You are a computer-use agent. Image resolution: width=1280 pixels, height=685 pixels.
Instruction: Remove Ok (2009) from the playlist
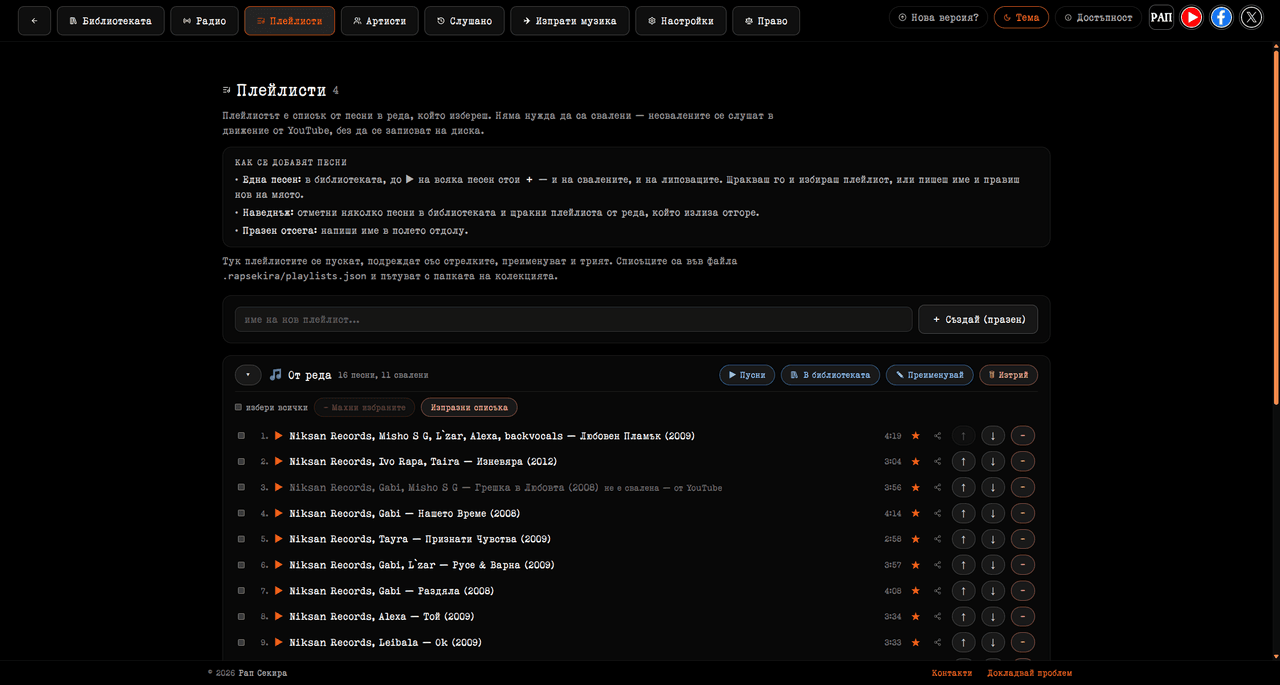coord(1023,642)
